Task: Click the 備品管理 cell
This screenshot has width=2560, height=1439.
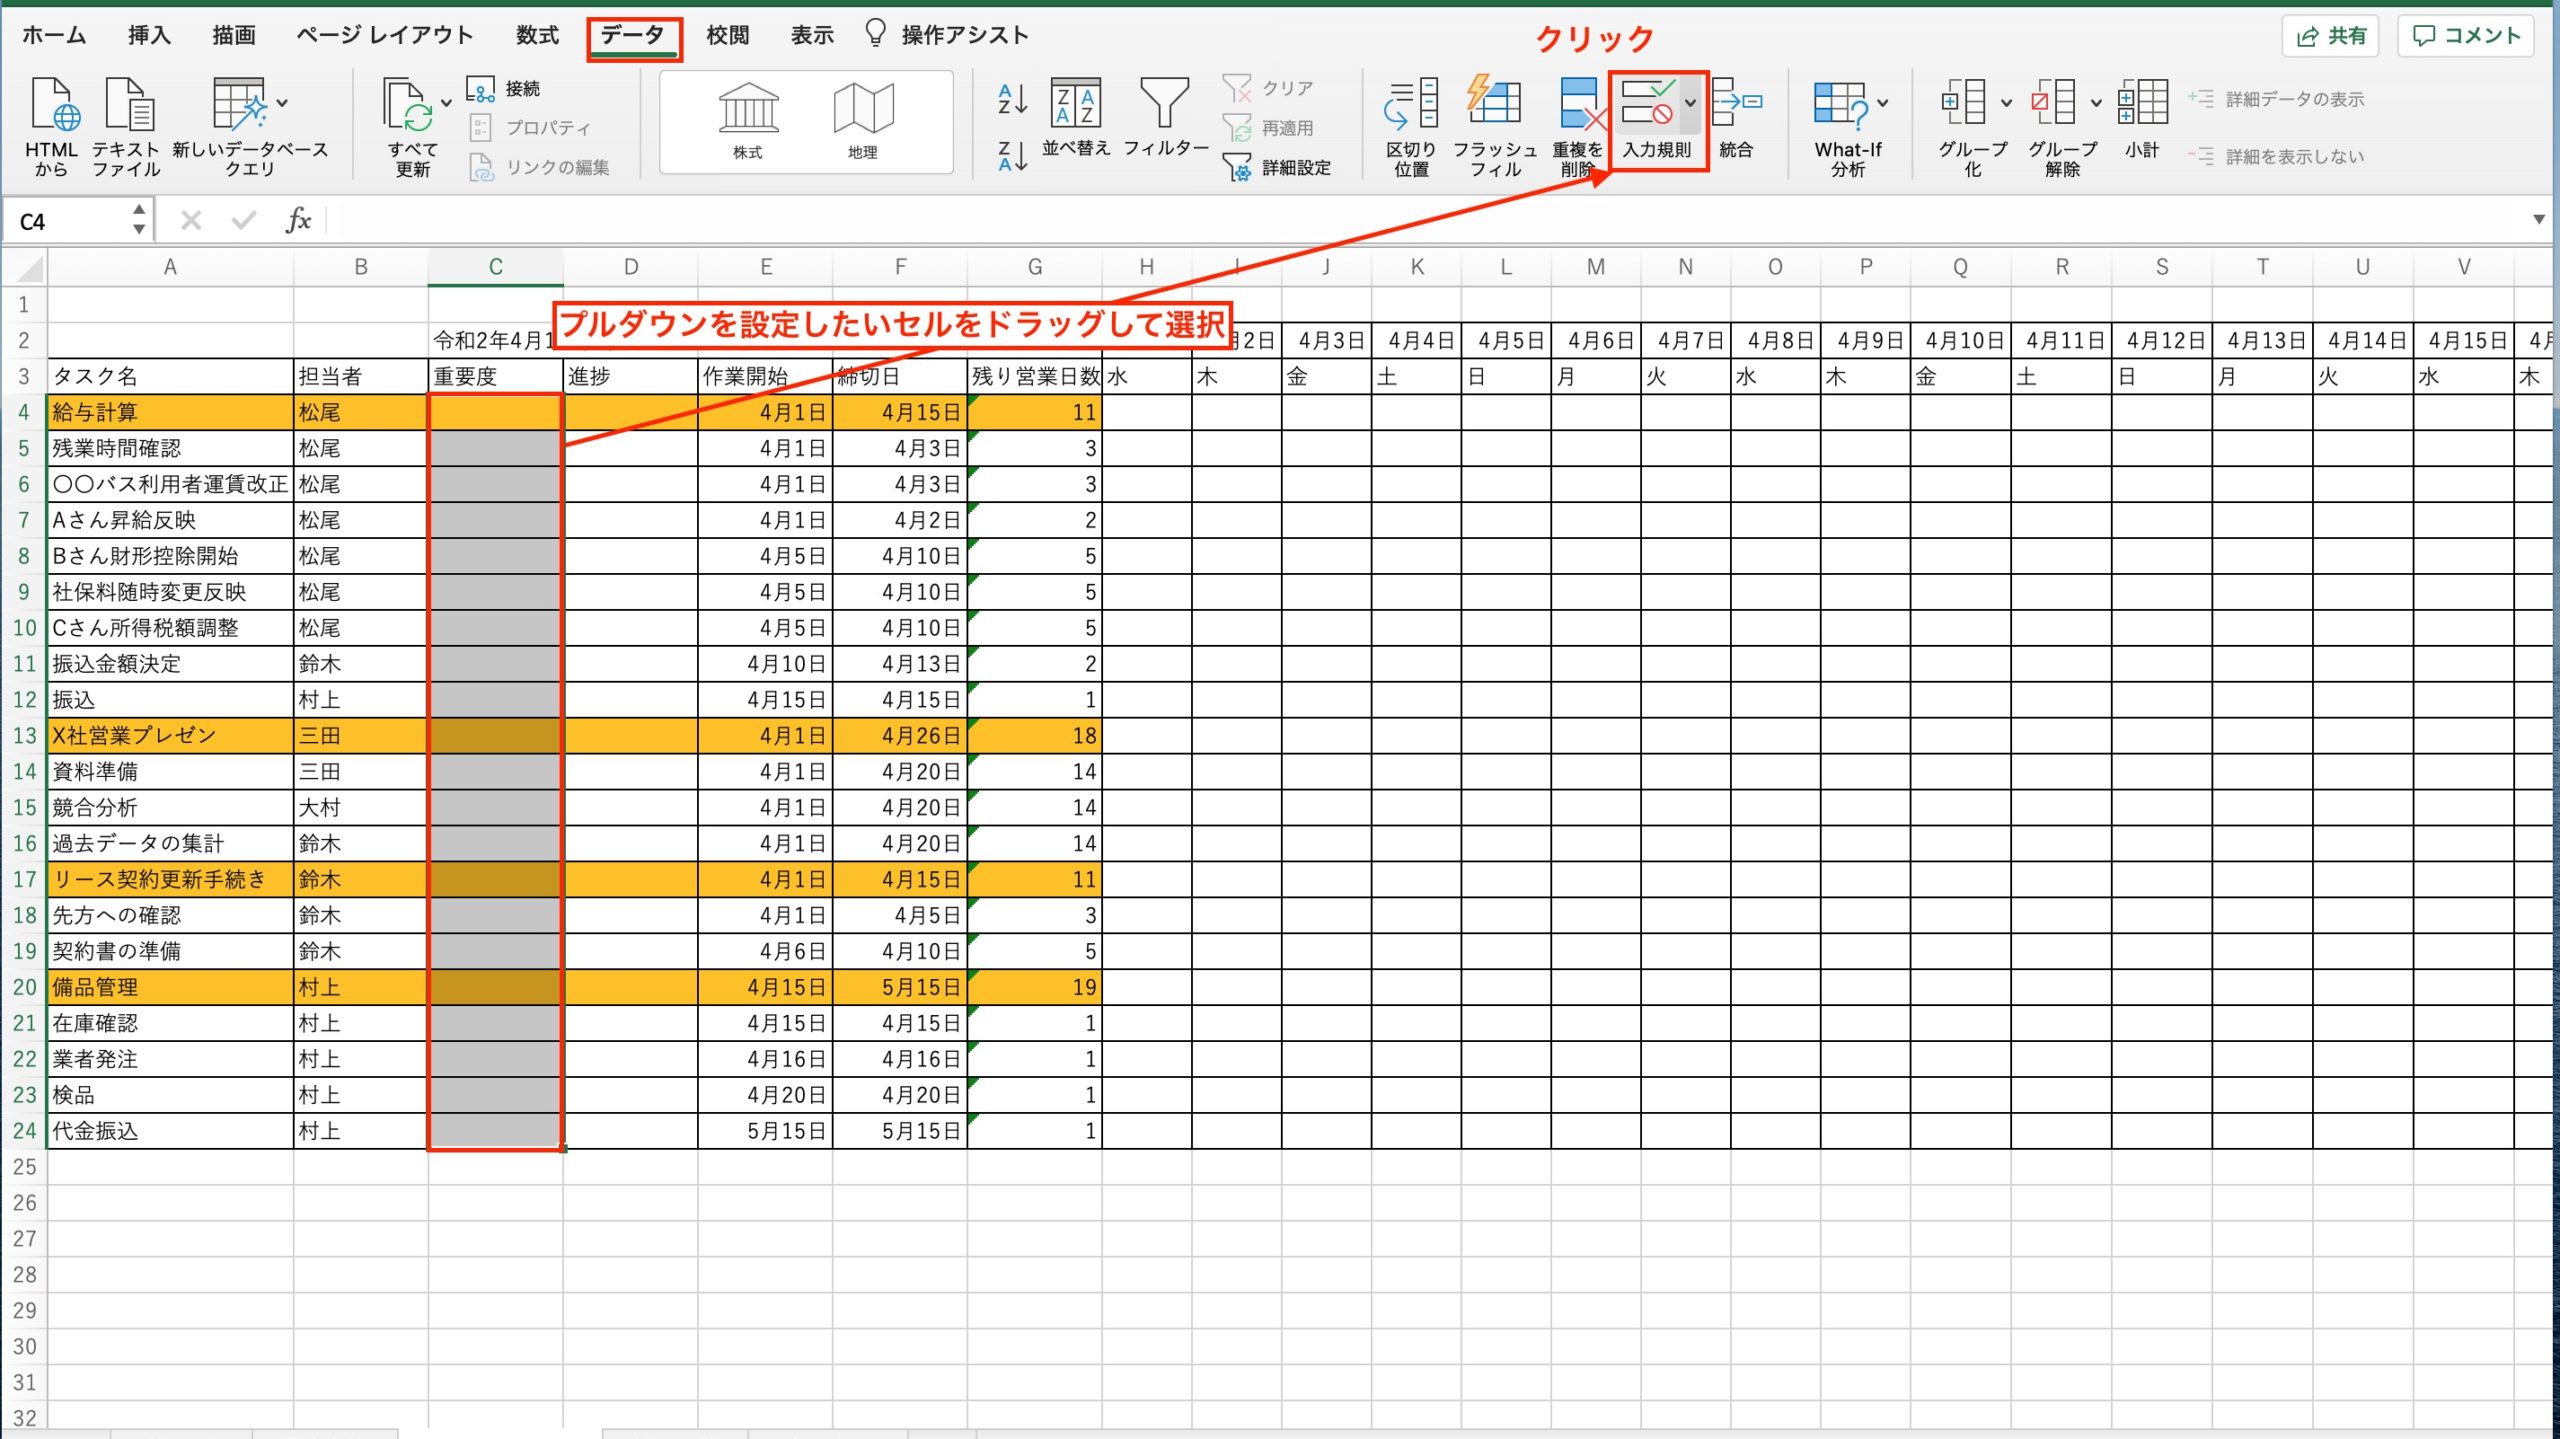Action: [170, 987]
